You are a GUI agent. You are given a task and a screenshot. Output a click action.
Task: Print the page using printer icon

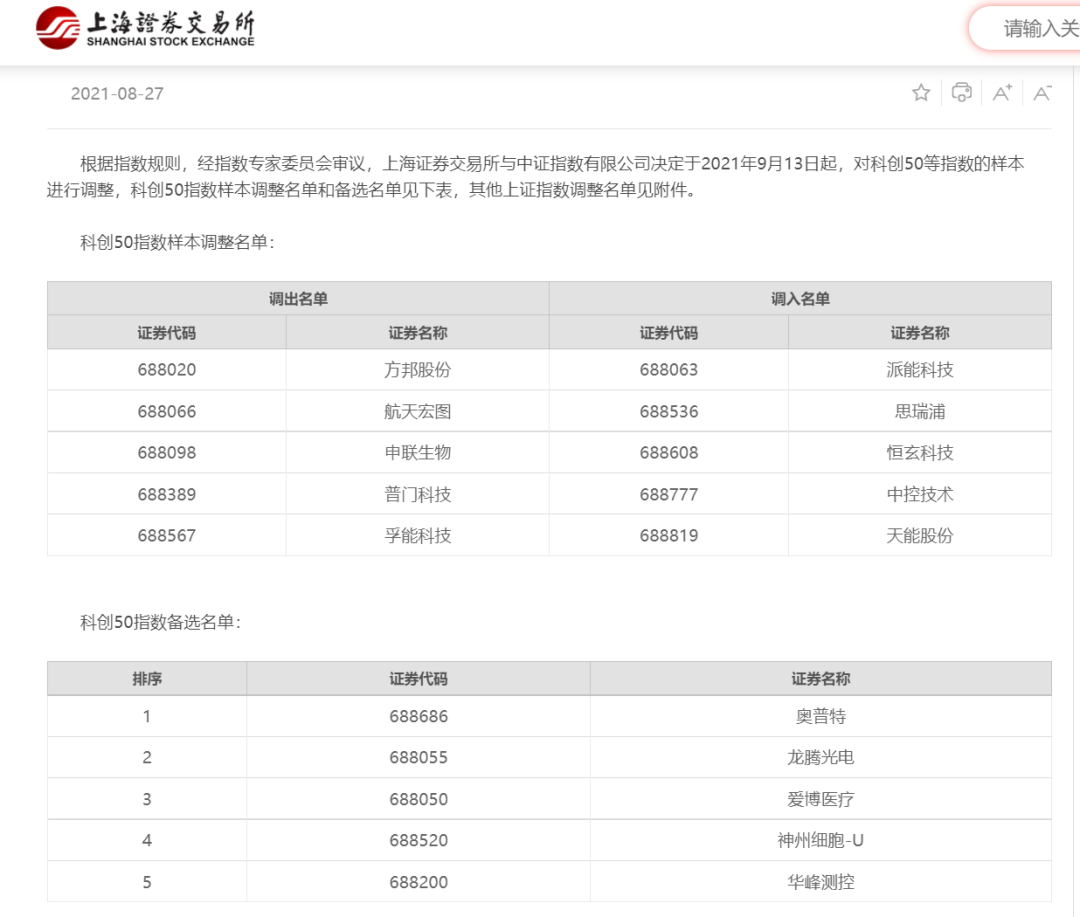tap(962, 92)
